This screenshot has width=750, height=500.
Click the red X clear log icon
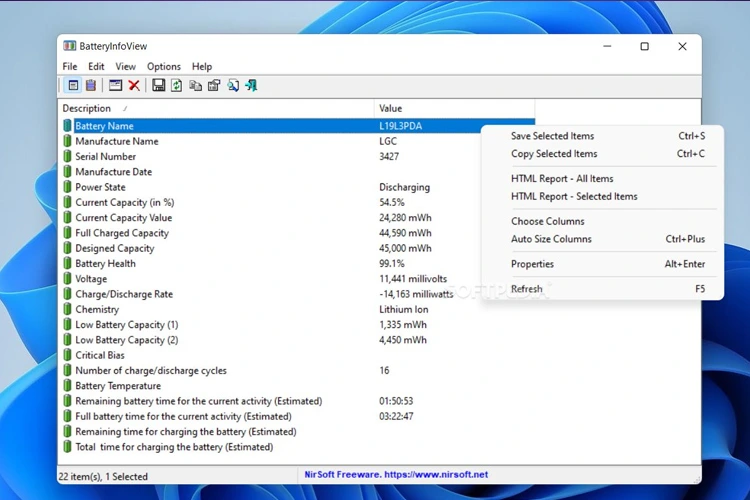134,86
